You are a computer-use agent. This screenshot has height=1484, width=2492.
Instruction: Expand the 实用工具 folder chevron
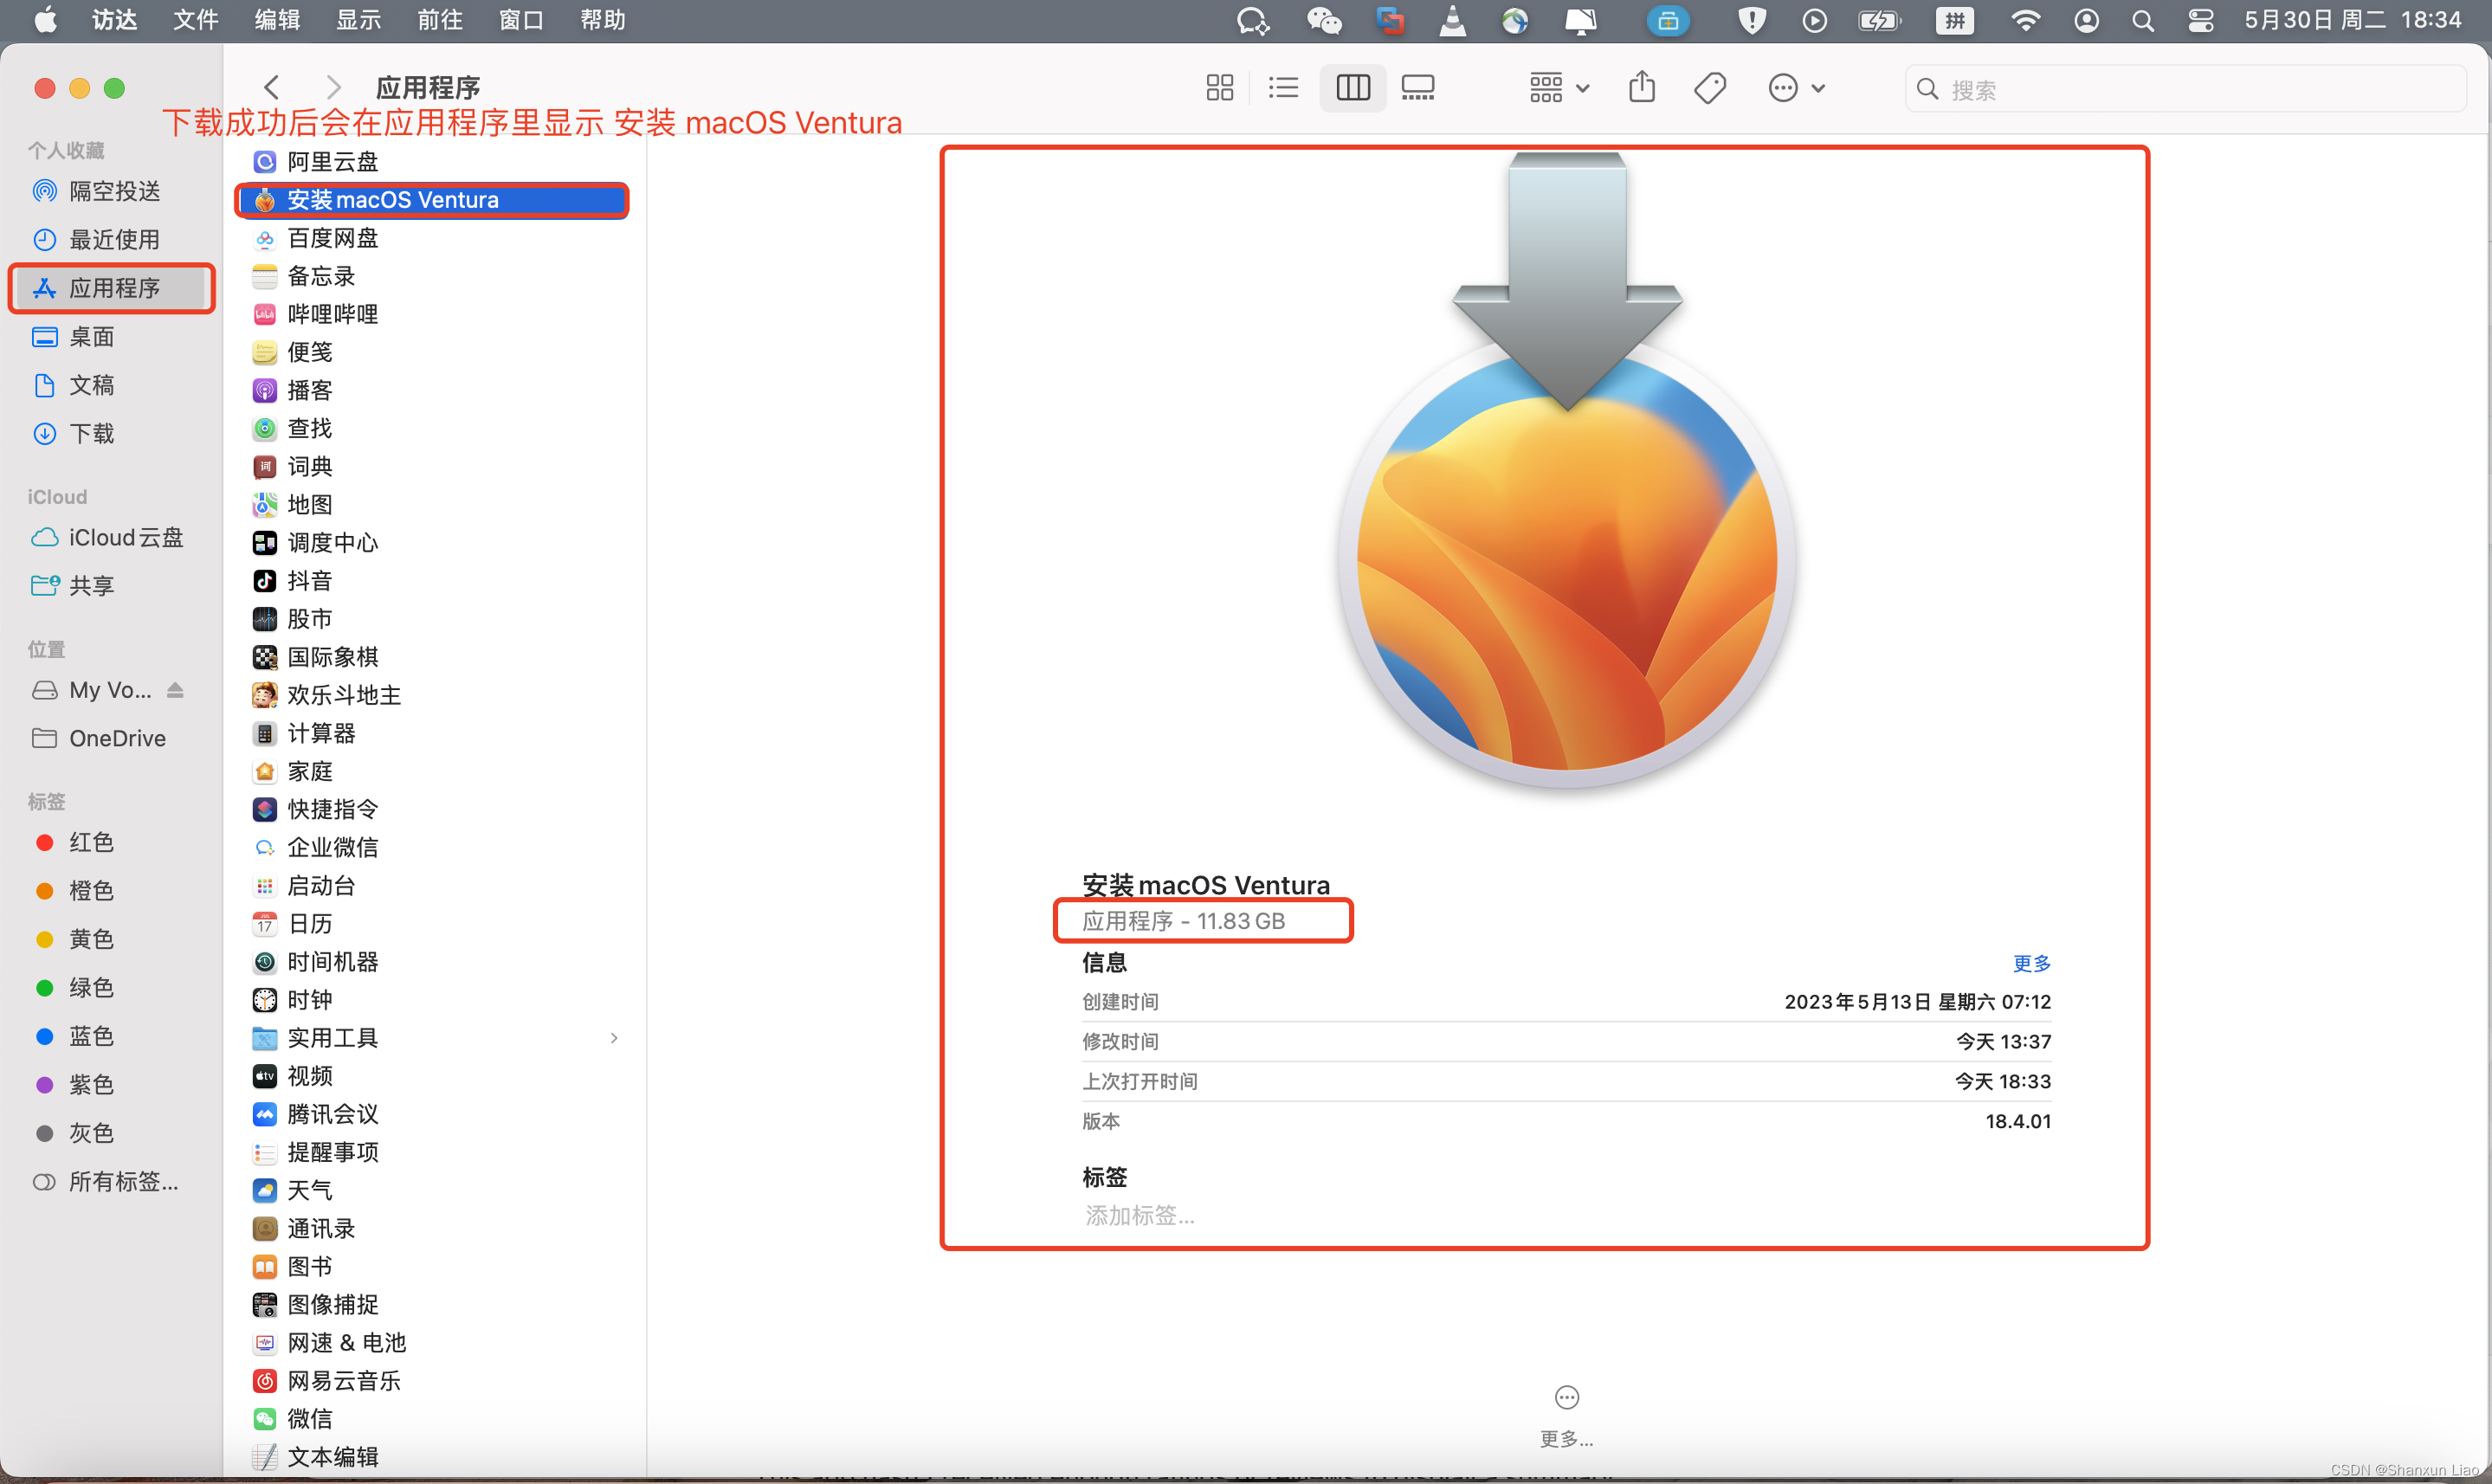click(614, 1038)
